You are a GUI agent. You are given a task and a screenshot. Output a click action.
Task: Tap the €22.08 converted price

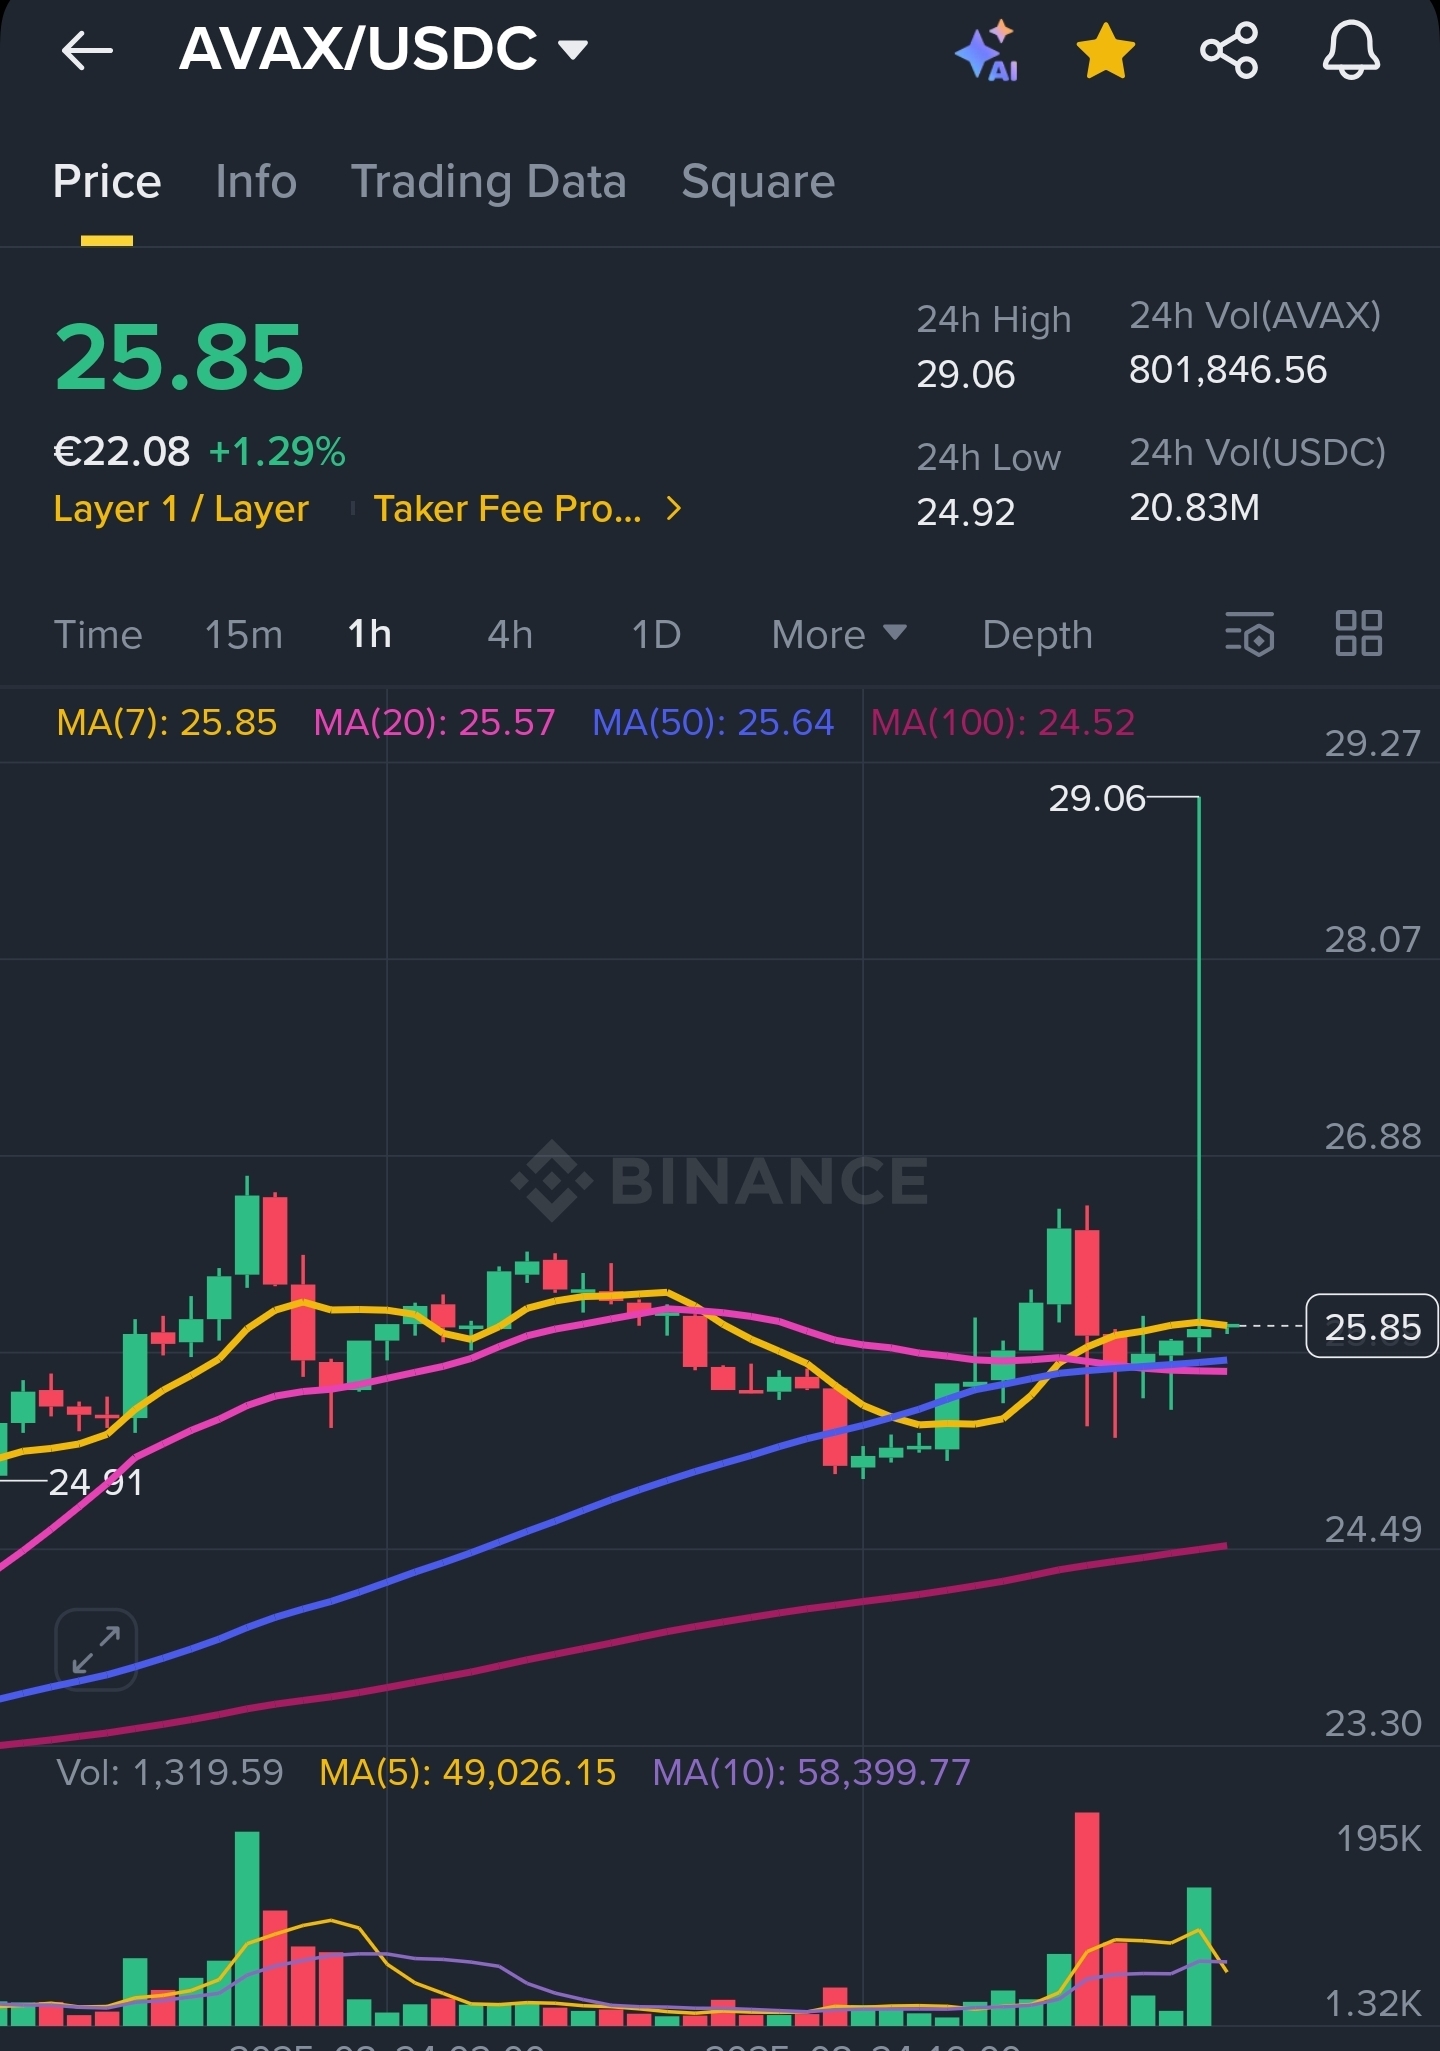[122, 452]
